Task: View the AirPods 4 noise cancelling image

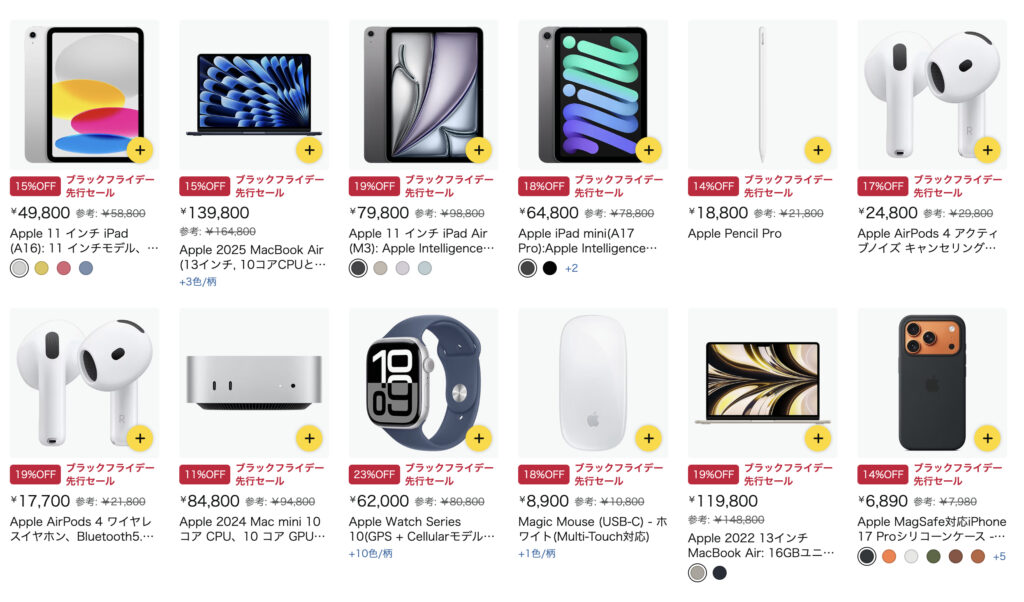Action: (x=932, y=95)
